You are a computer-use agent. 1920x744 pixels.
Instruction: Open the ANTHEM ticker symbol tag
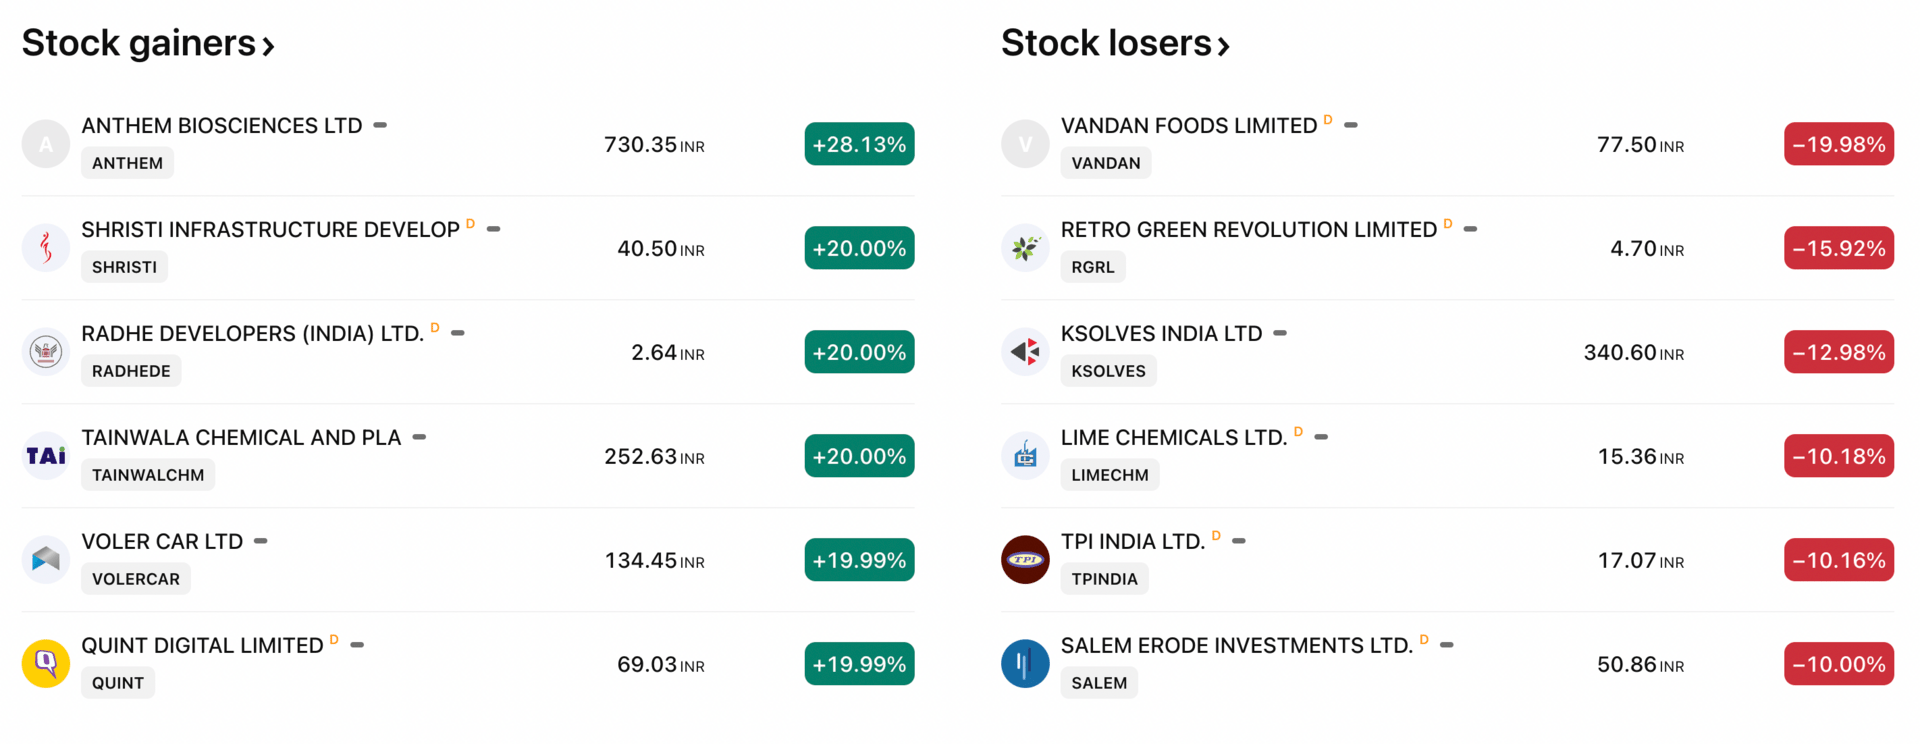click(127, 163)
